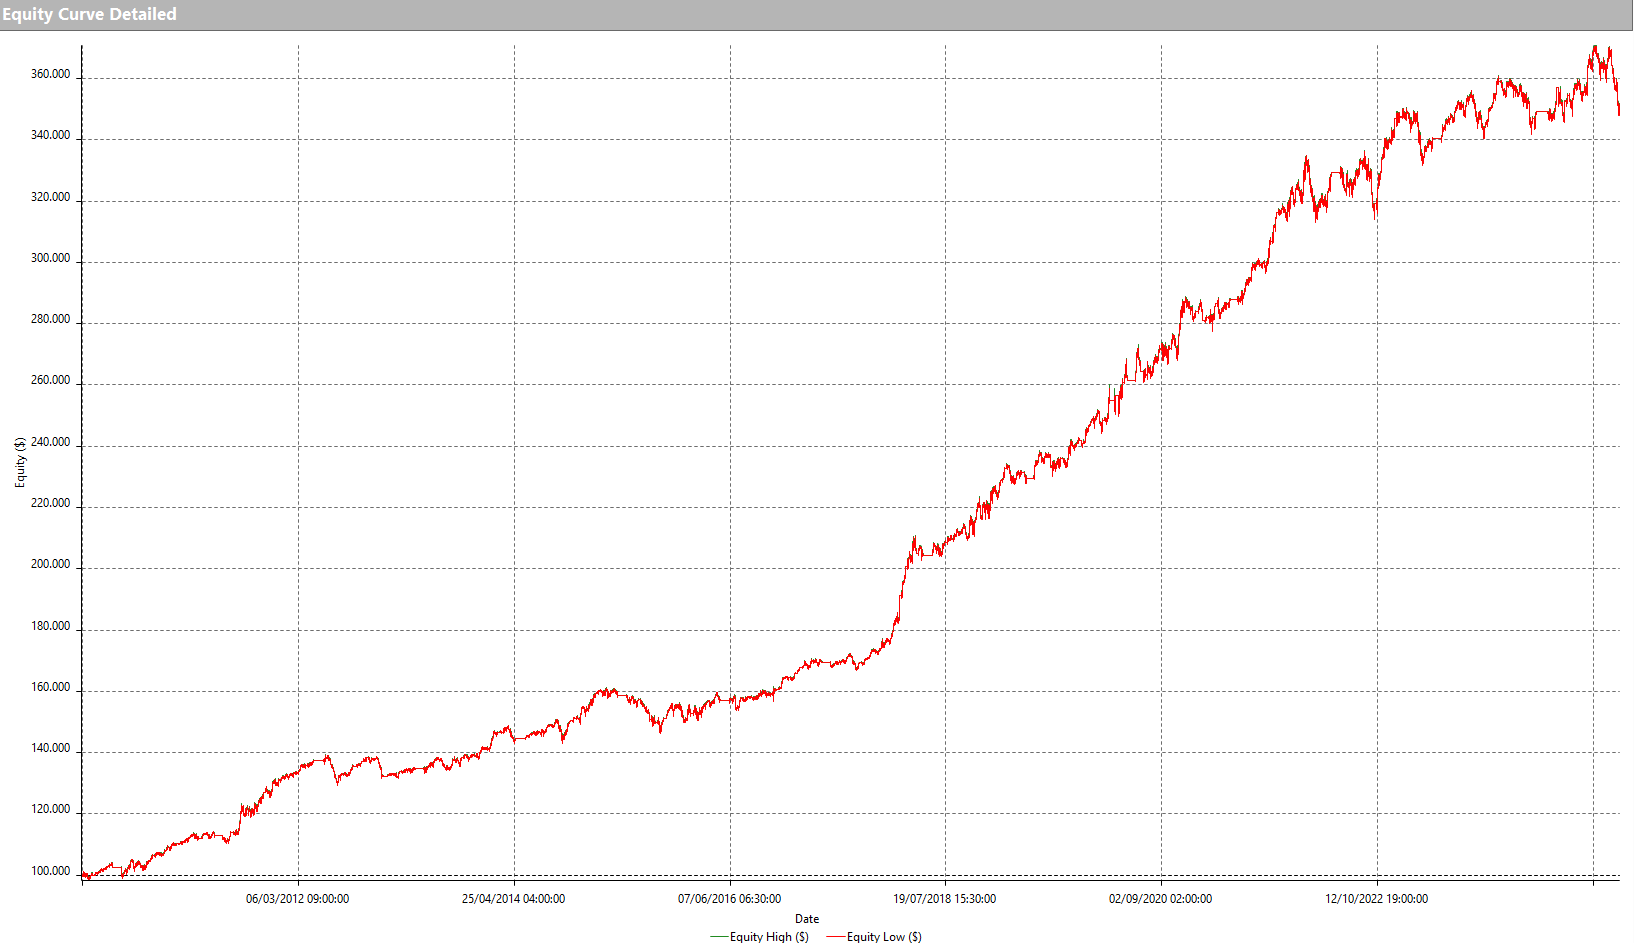Click the 160.000 y-axis tick label

tap(50, 687)
